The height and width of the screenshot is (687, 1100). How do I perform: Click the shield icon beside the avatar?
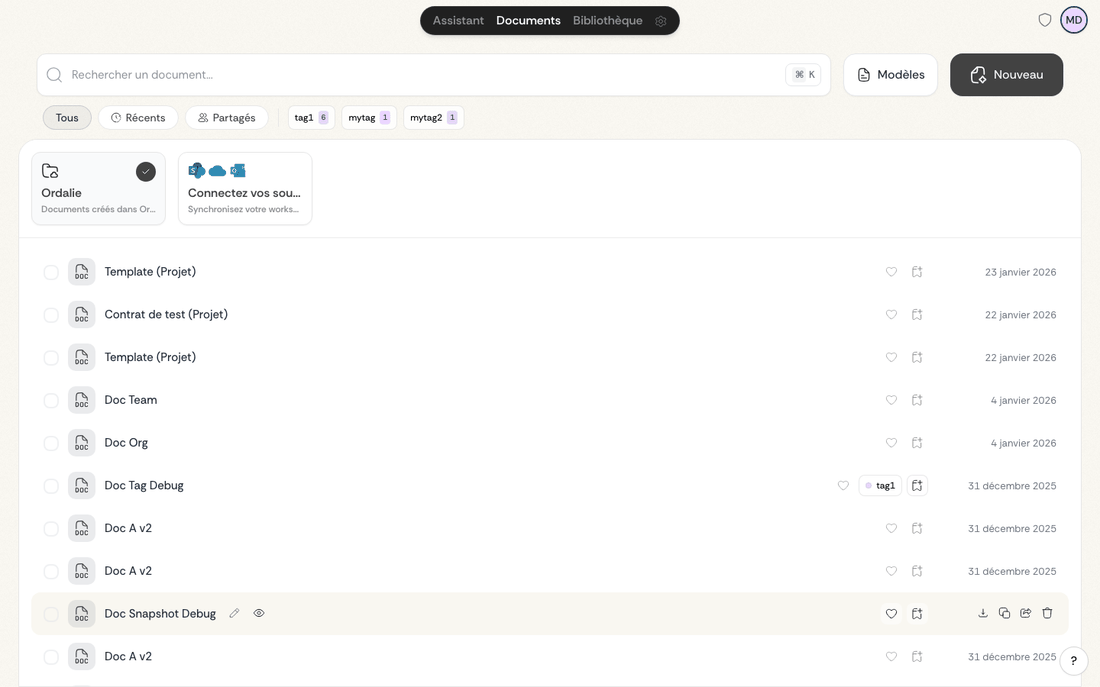click(x=1045, y=20)
